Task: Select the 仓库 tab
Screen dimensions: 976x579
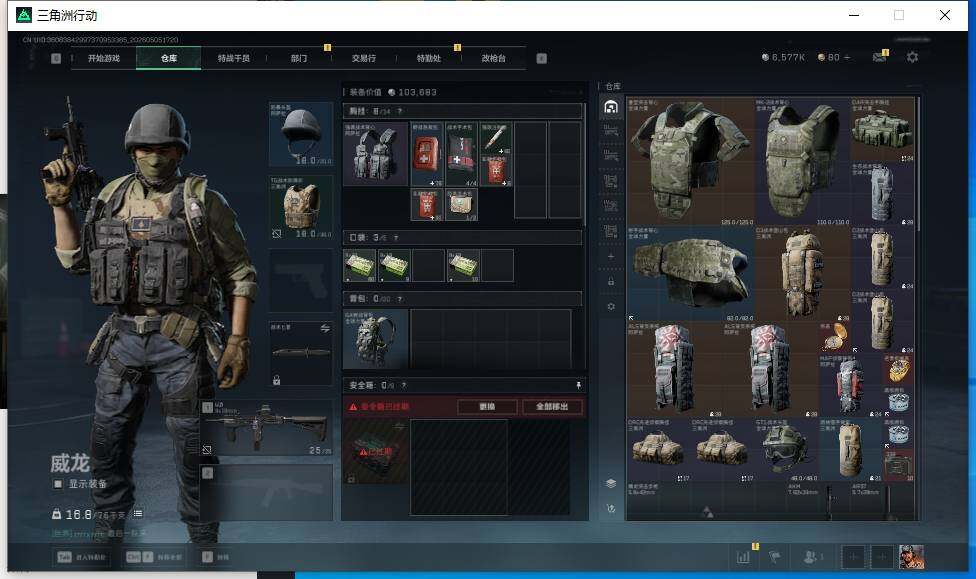Action: click(x=169, y=58)
